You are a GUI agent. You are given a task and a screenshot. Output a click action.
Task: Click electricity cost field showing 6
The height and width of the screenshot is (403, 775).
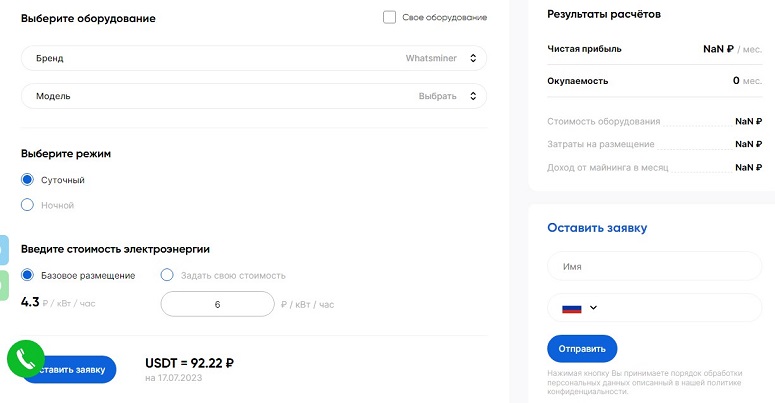[217, 304]
